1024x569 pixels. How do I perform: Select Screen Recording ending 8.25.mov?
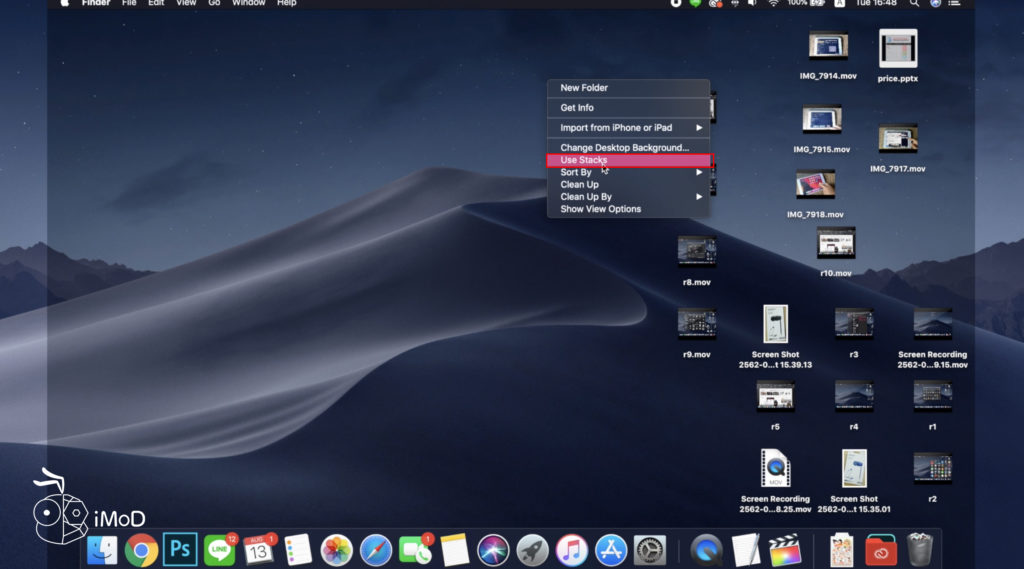(x=775, y=468)
